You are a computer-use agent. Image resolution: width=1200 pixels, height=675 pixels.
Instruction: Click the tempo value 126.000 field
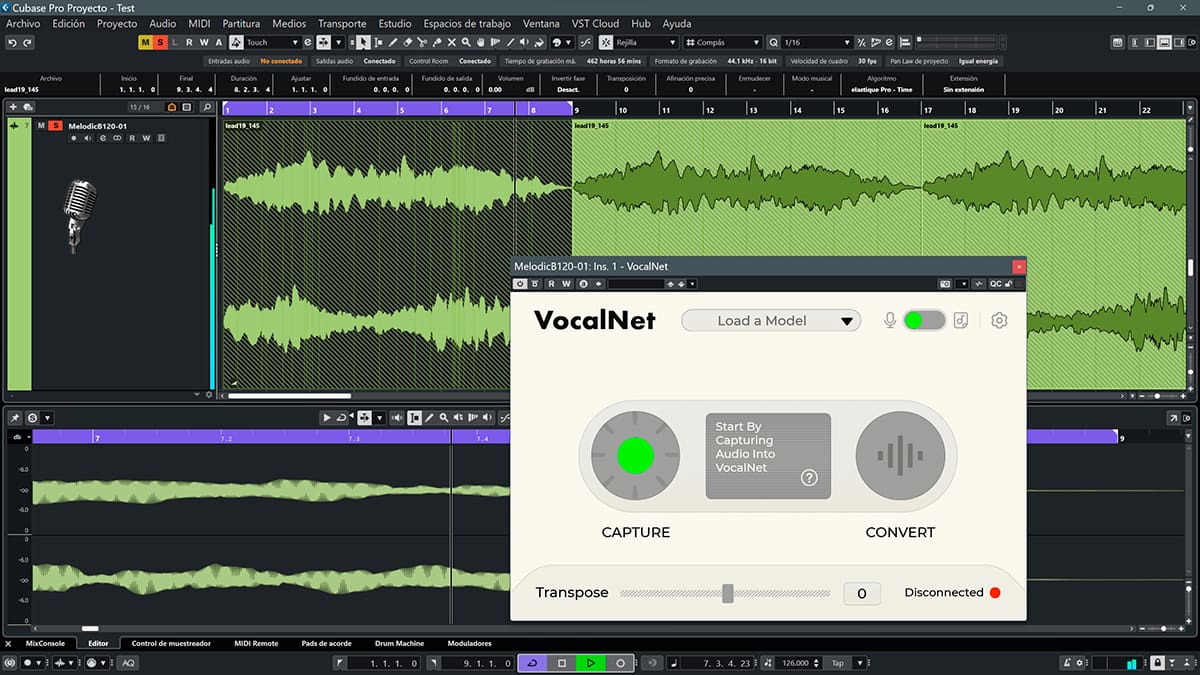coord(796,663)
